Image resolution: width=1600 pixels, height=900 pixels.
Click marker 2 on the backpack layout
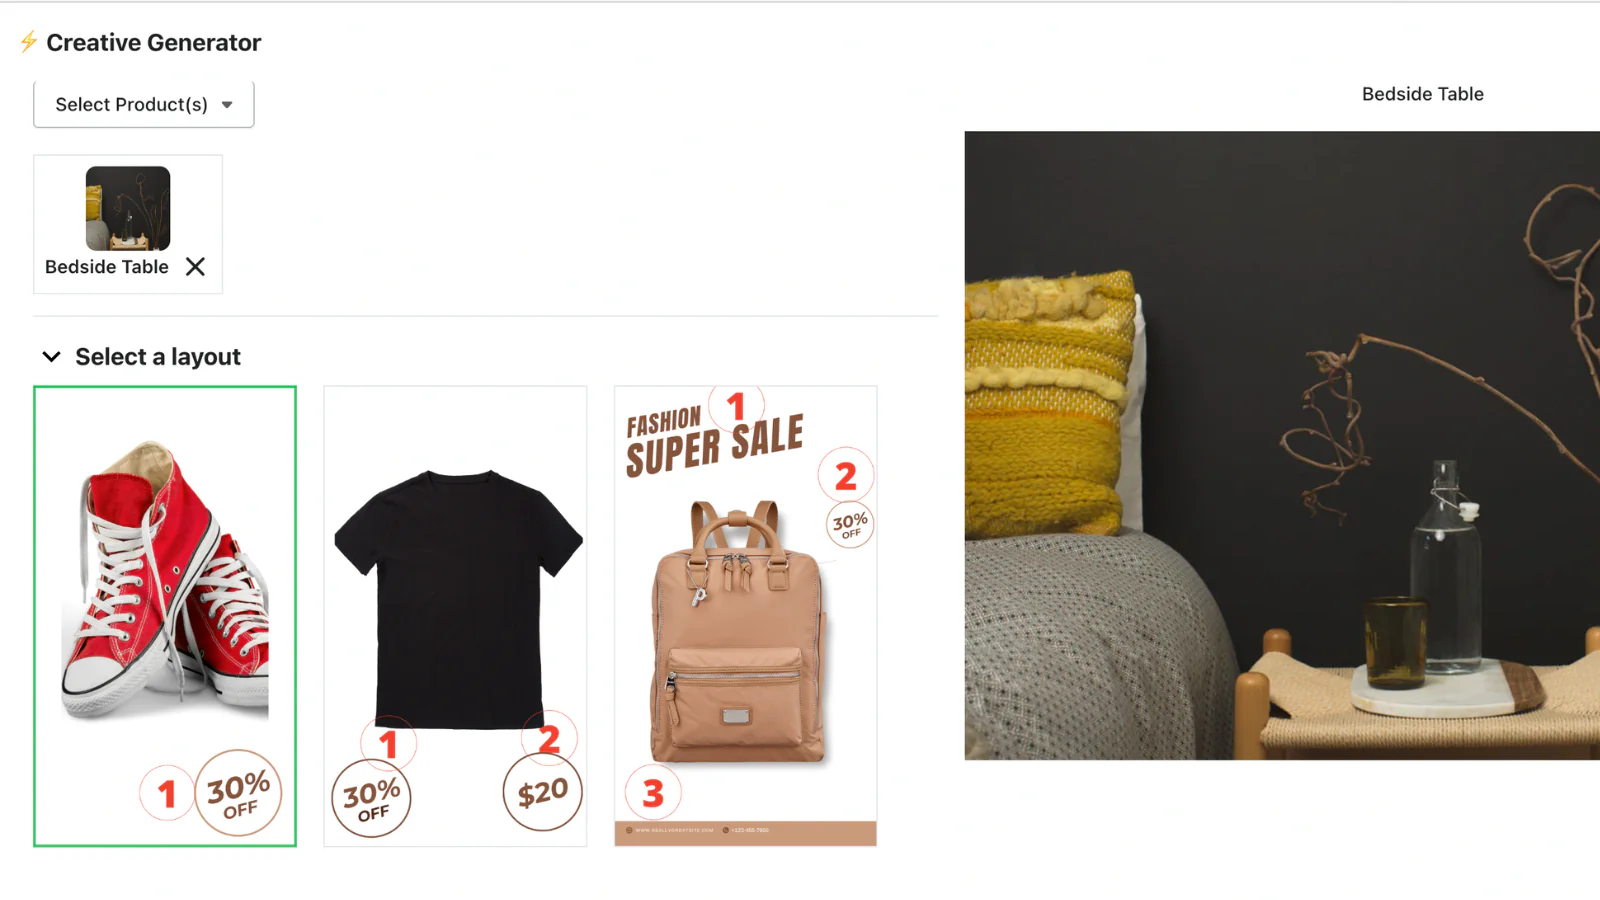(846, 476)
